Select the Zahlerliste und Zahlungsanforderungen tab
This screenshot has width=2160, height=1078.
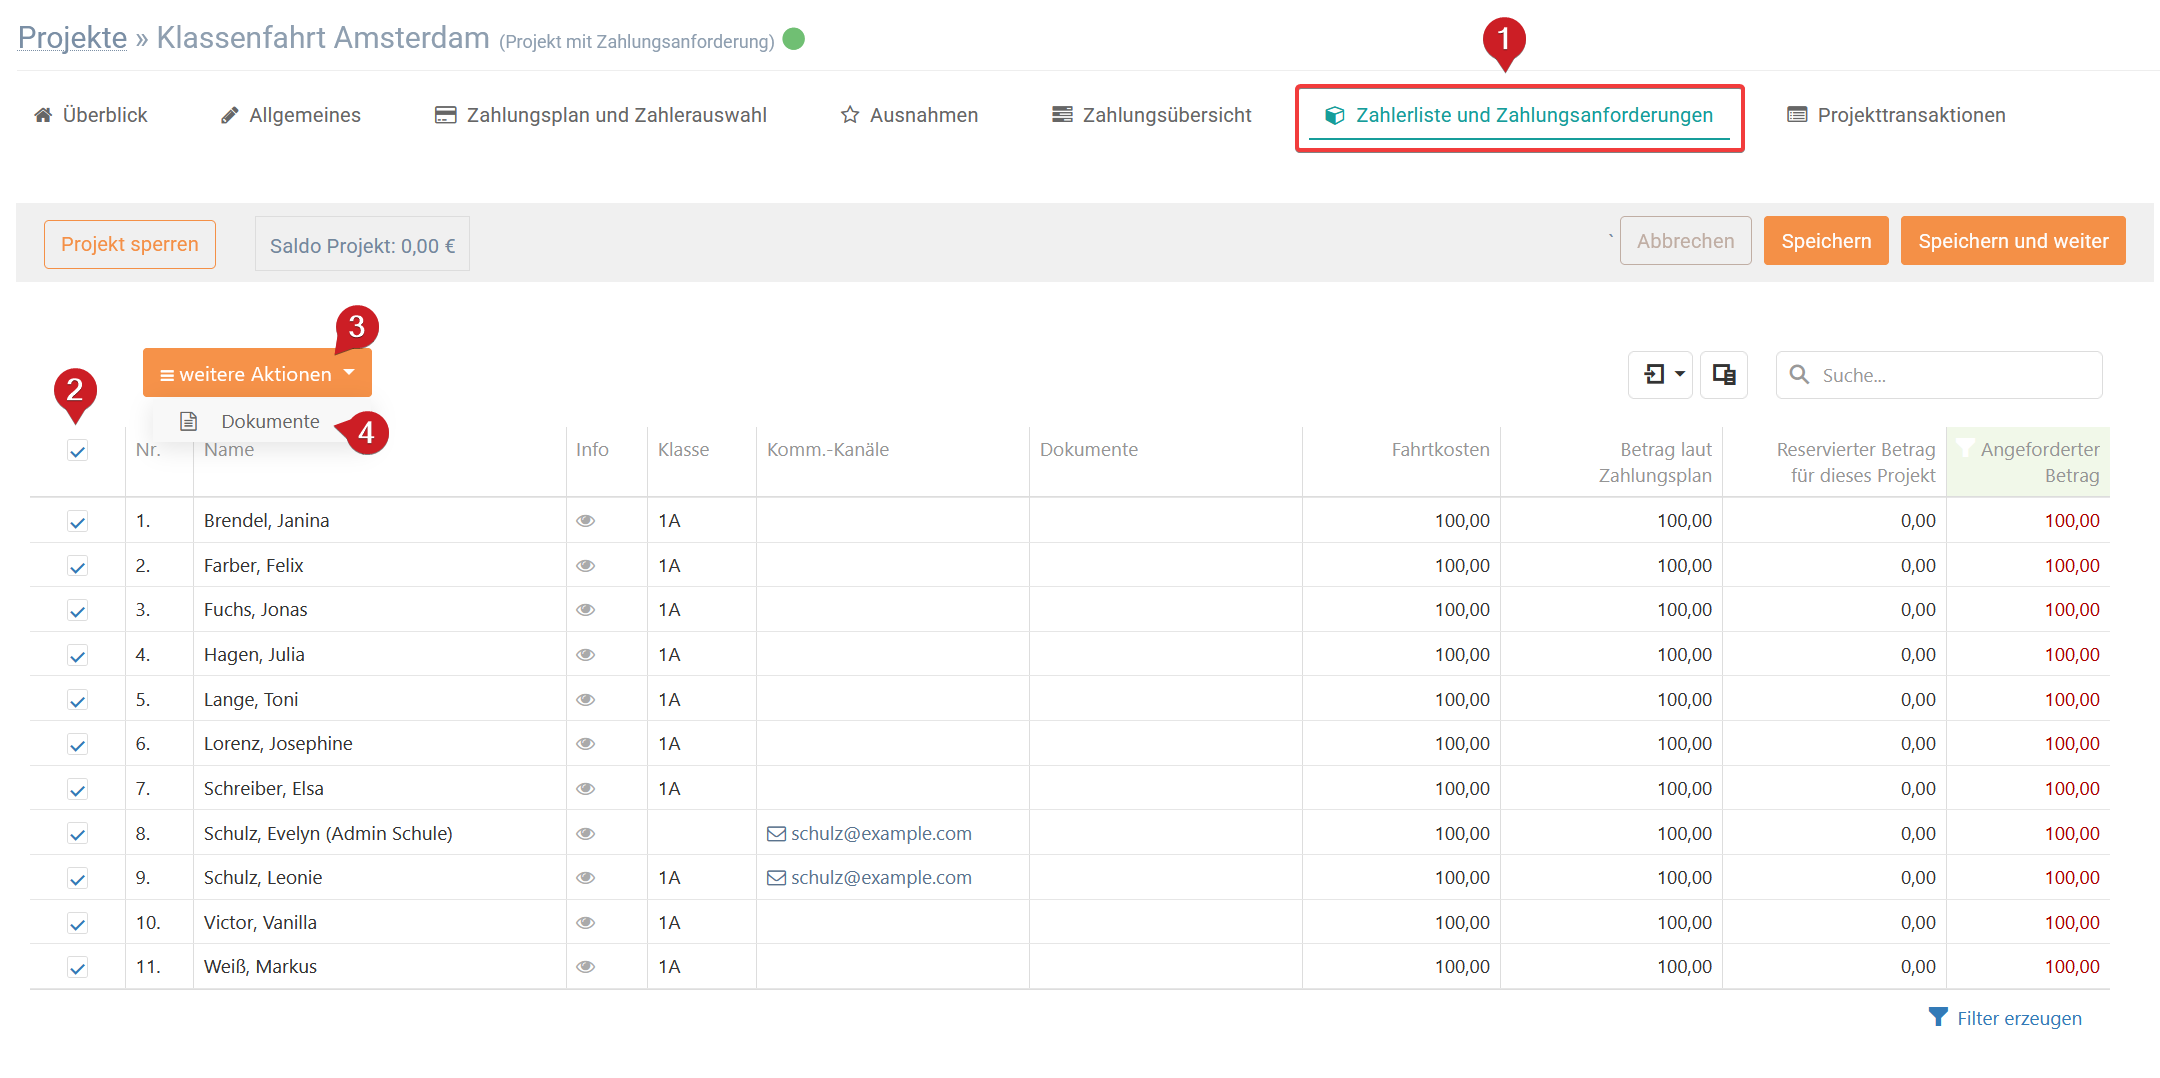1519,116
